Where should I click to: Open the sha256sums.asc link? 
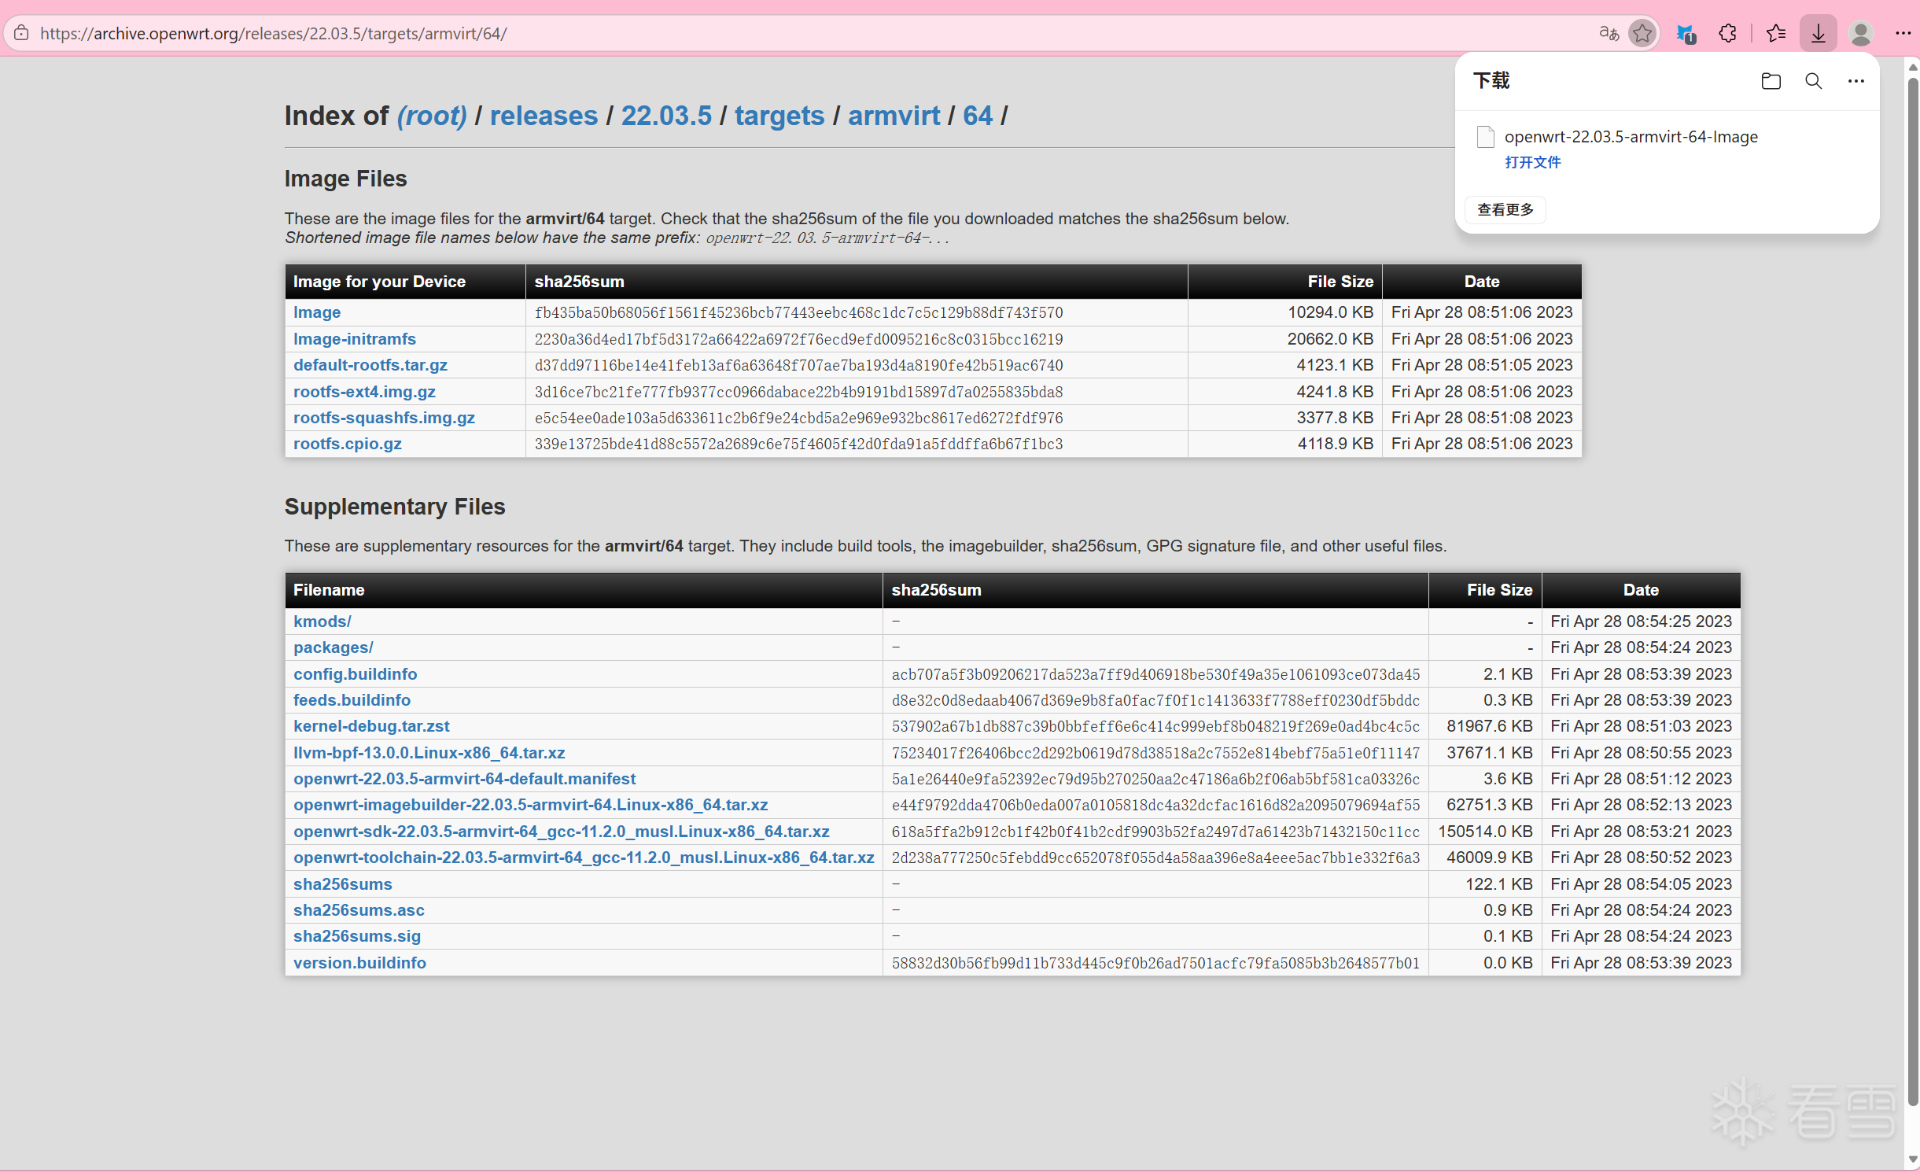click(359, 910)
